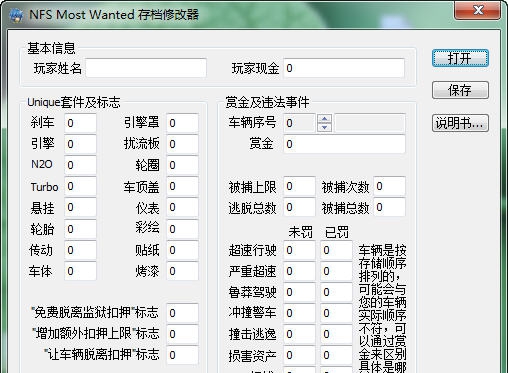
Task: Click 损害资产 未罚 field
Action: point(299,355)
